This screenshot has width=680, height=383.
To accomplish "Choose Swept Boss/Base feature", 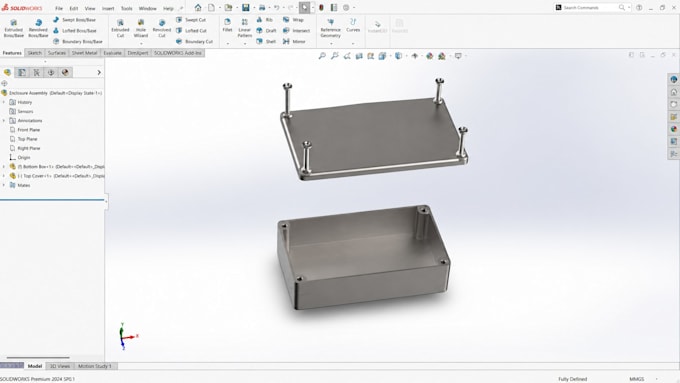I will (74, 20).
